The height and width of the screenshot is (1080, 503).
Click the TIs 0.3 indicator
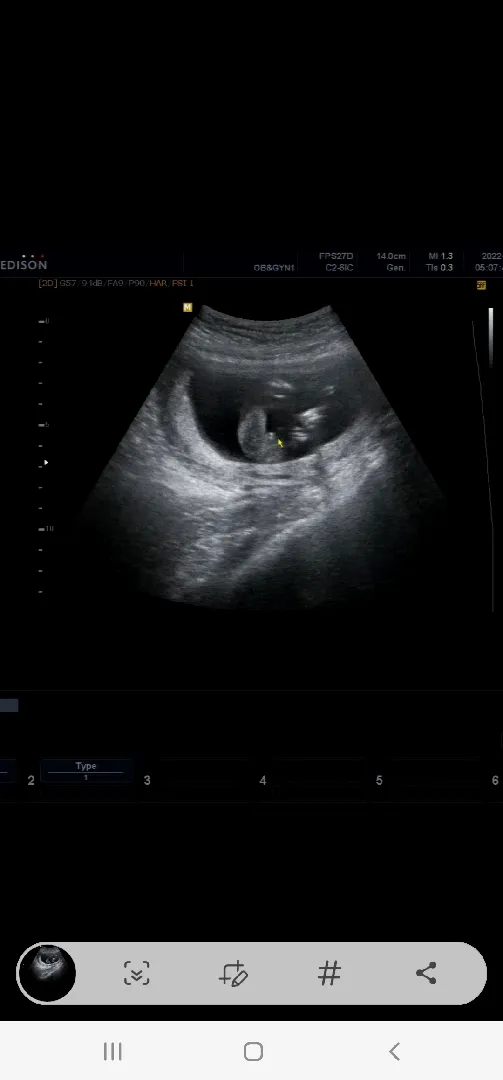point(440,268)
